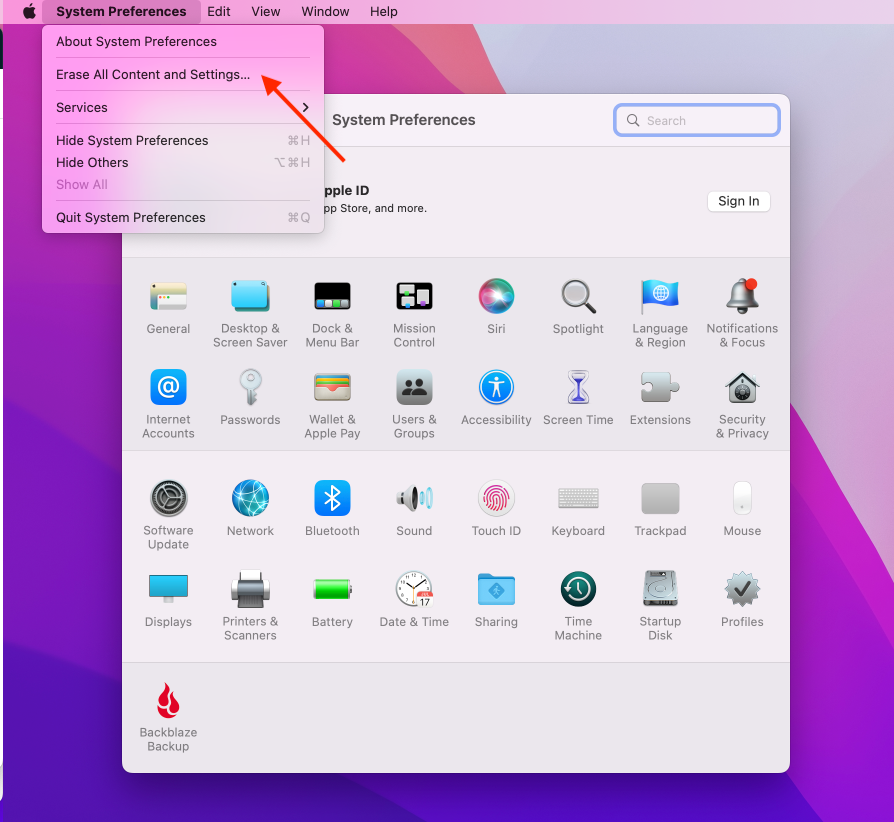Select Erase All Content and Settings

pos(183,75)
